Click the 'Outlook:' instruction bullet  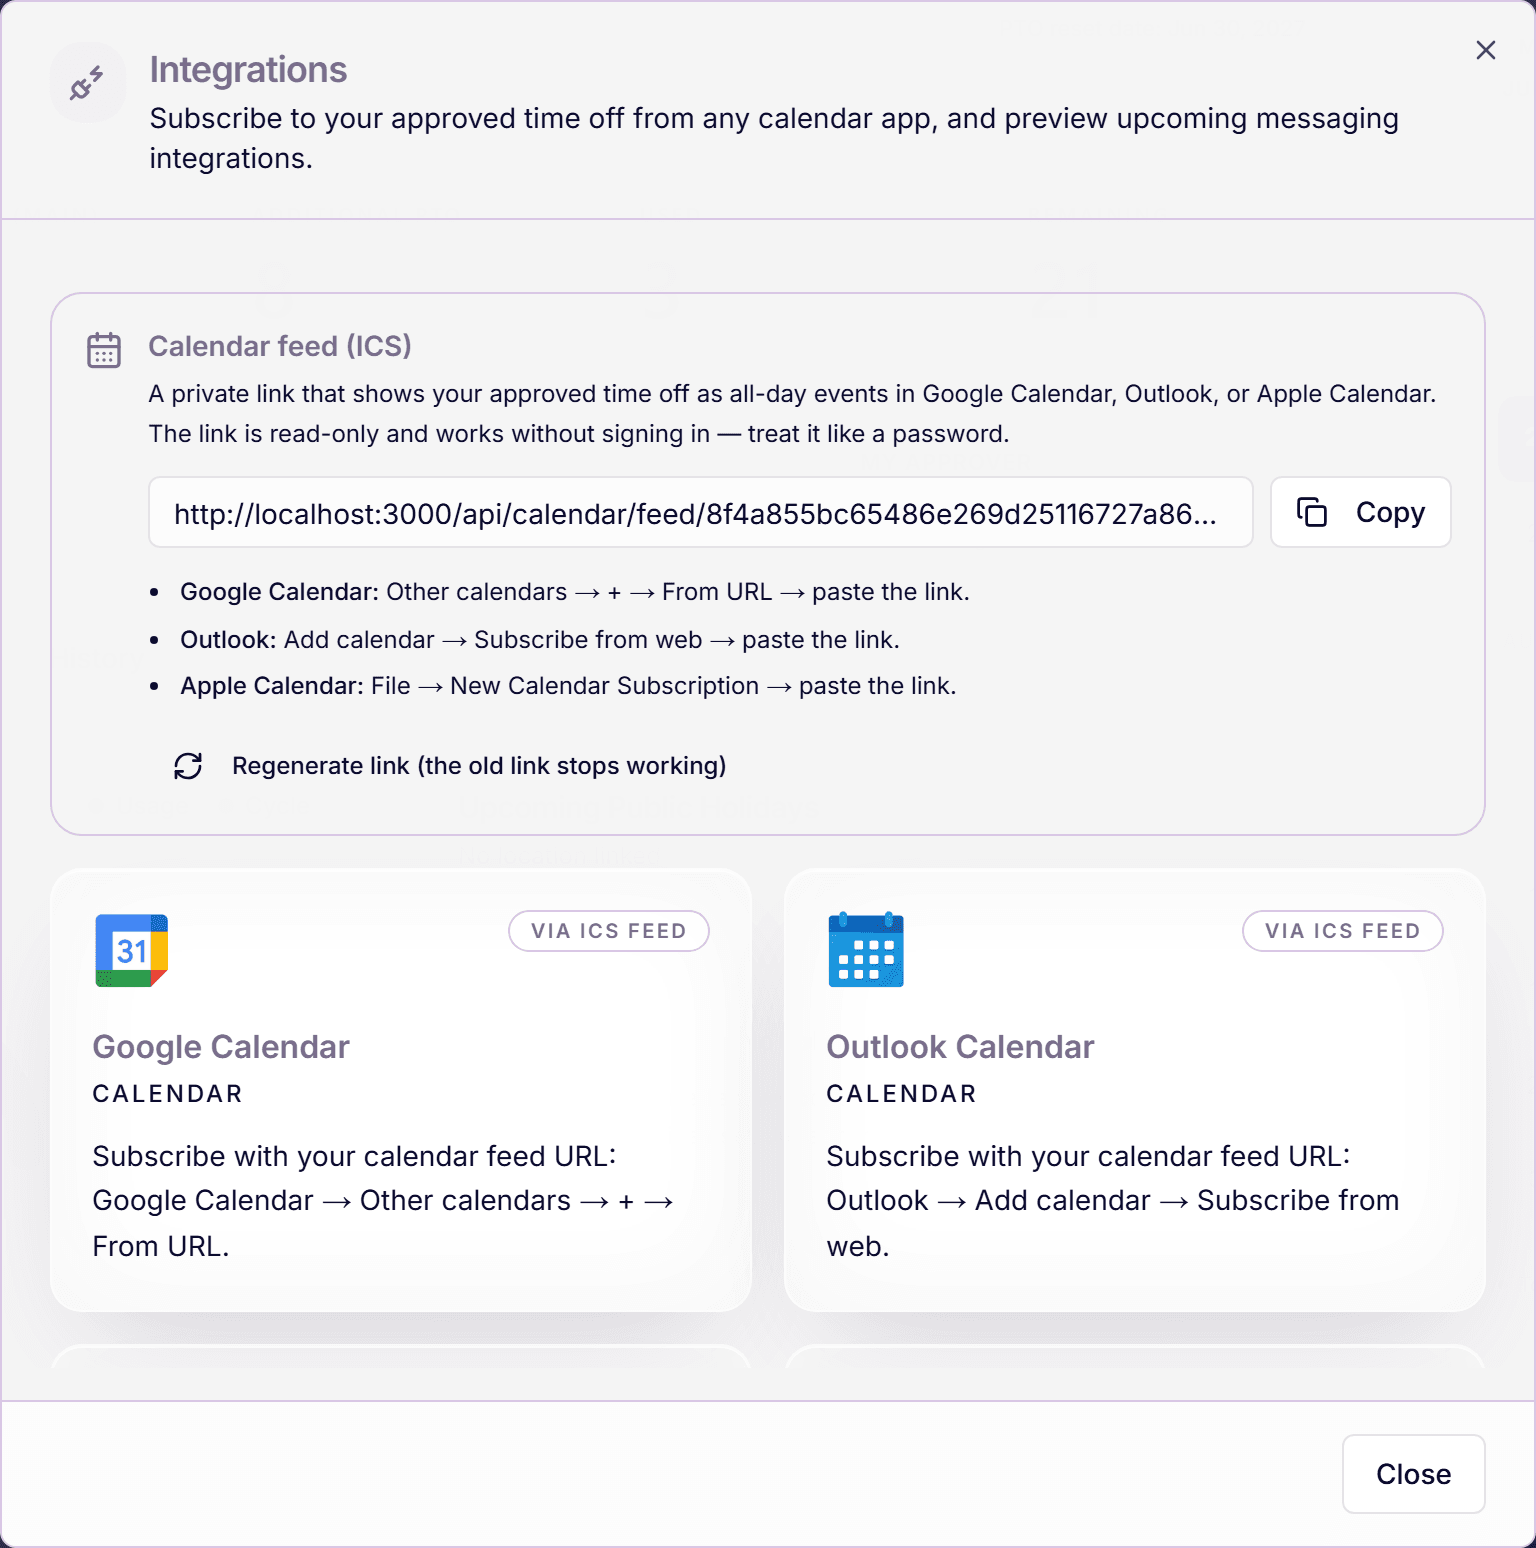coord(540,640)
